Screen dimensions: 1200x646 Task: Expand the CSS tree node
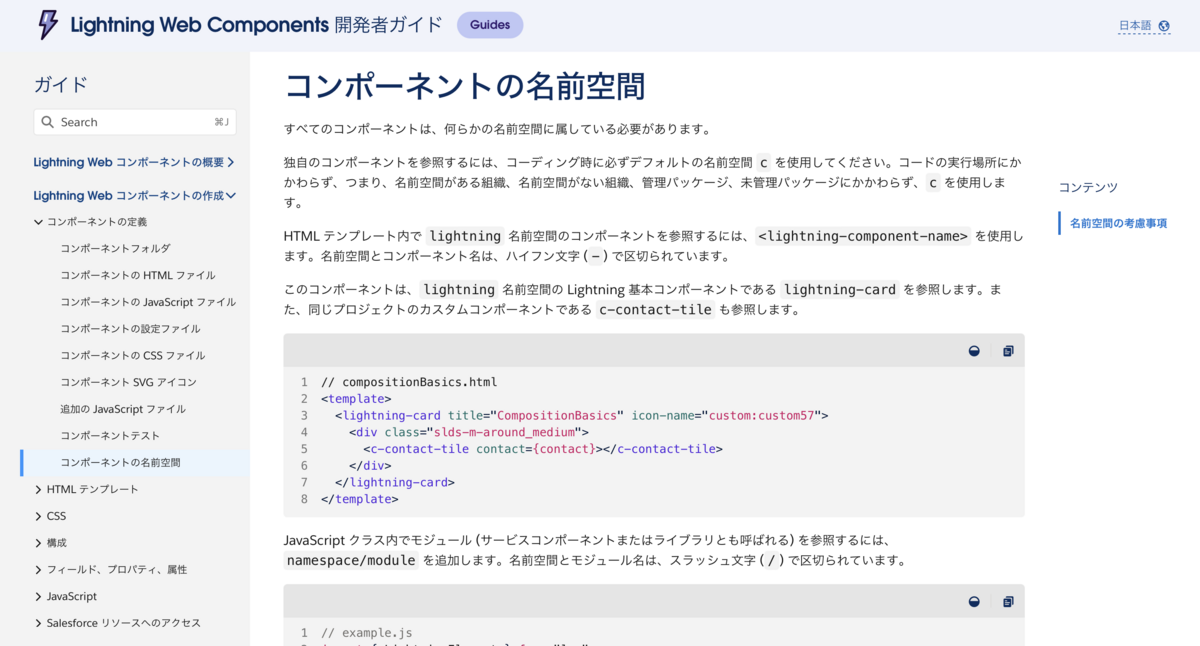coord(38,516)
